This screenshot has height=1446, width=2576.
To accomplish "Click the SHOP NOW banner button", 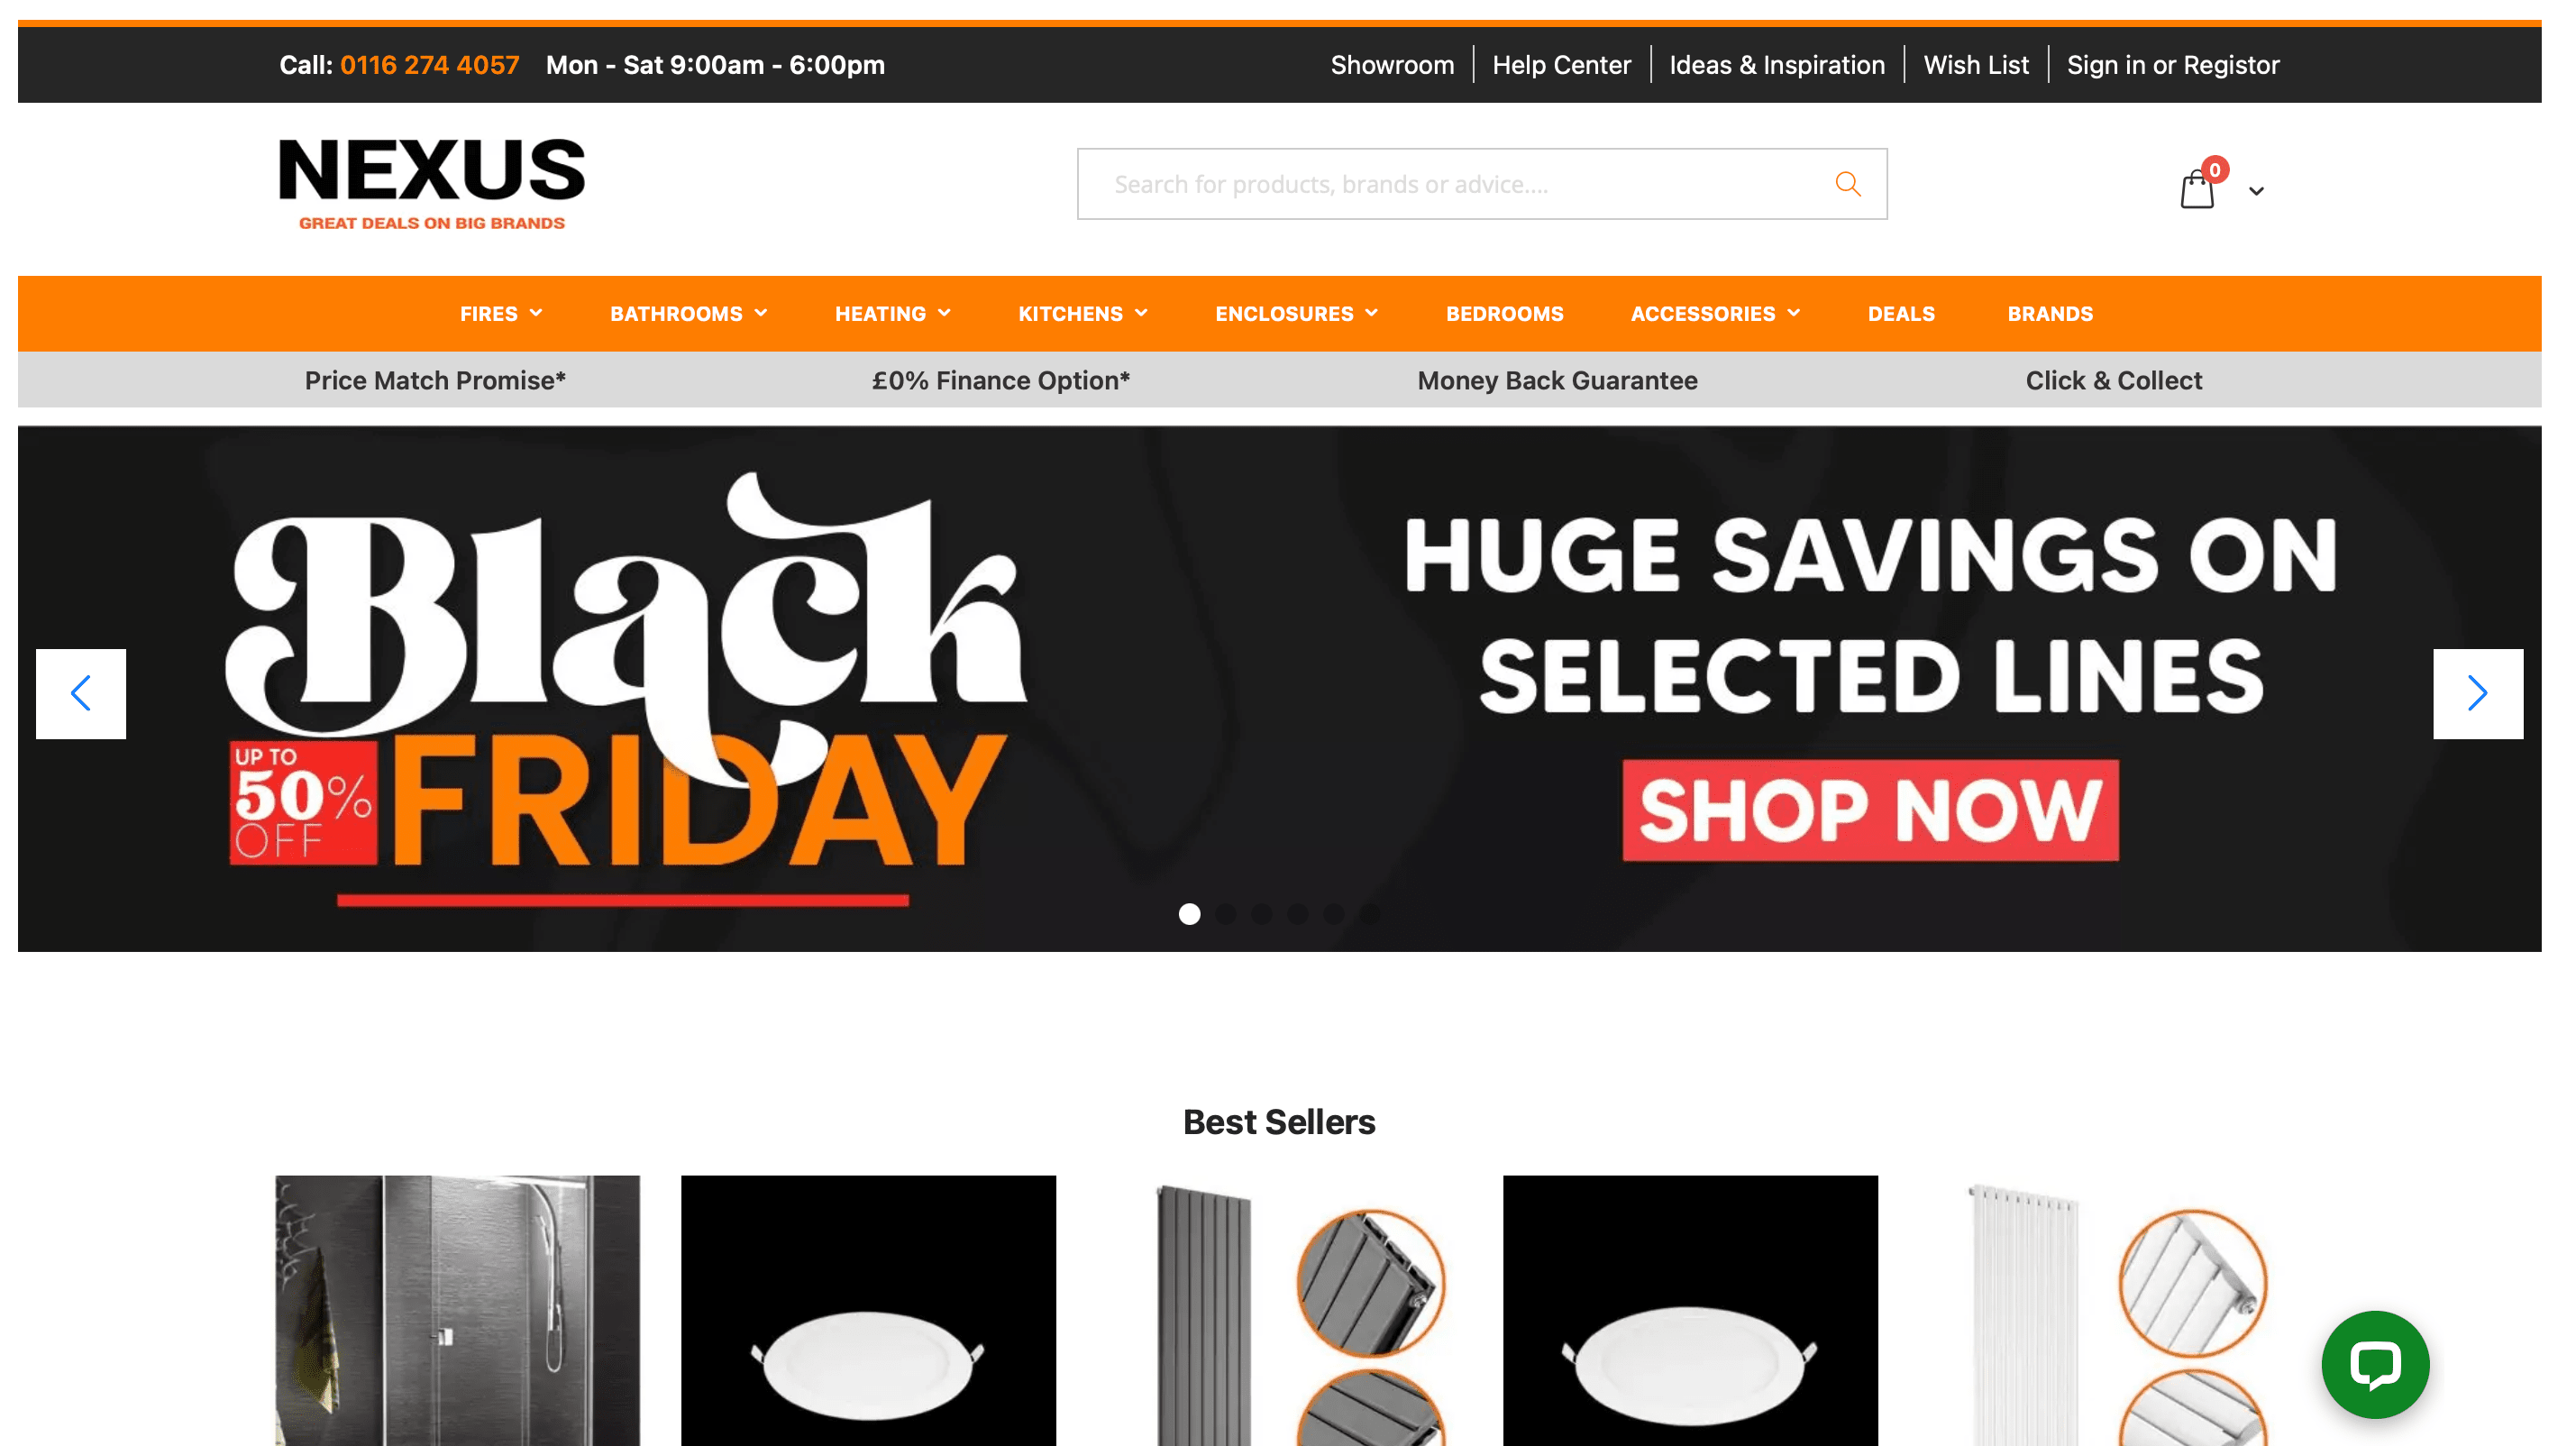I will (x=1870, y=810).
